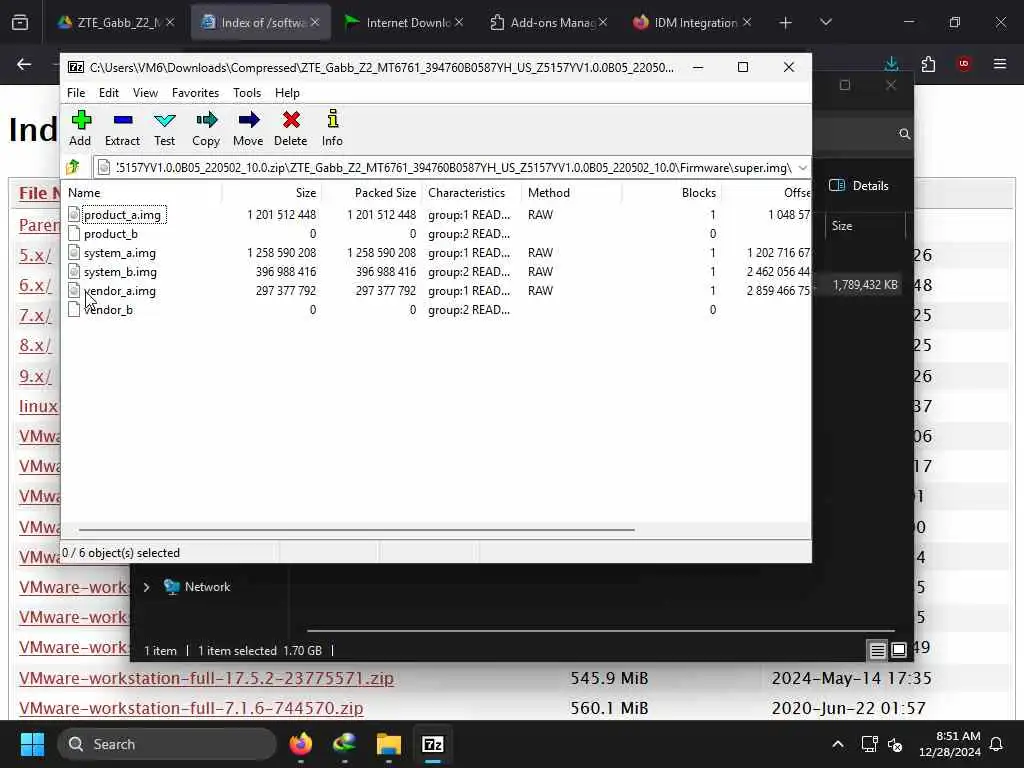Switch to the Internet Download browser tab
This screenshot has width=1024, height=768.
[x=404, y=22]
